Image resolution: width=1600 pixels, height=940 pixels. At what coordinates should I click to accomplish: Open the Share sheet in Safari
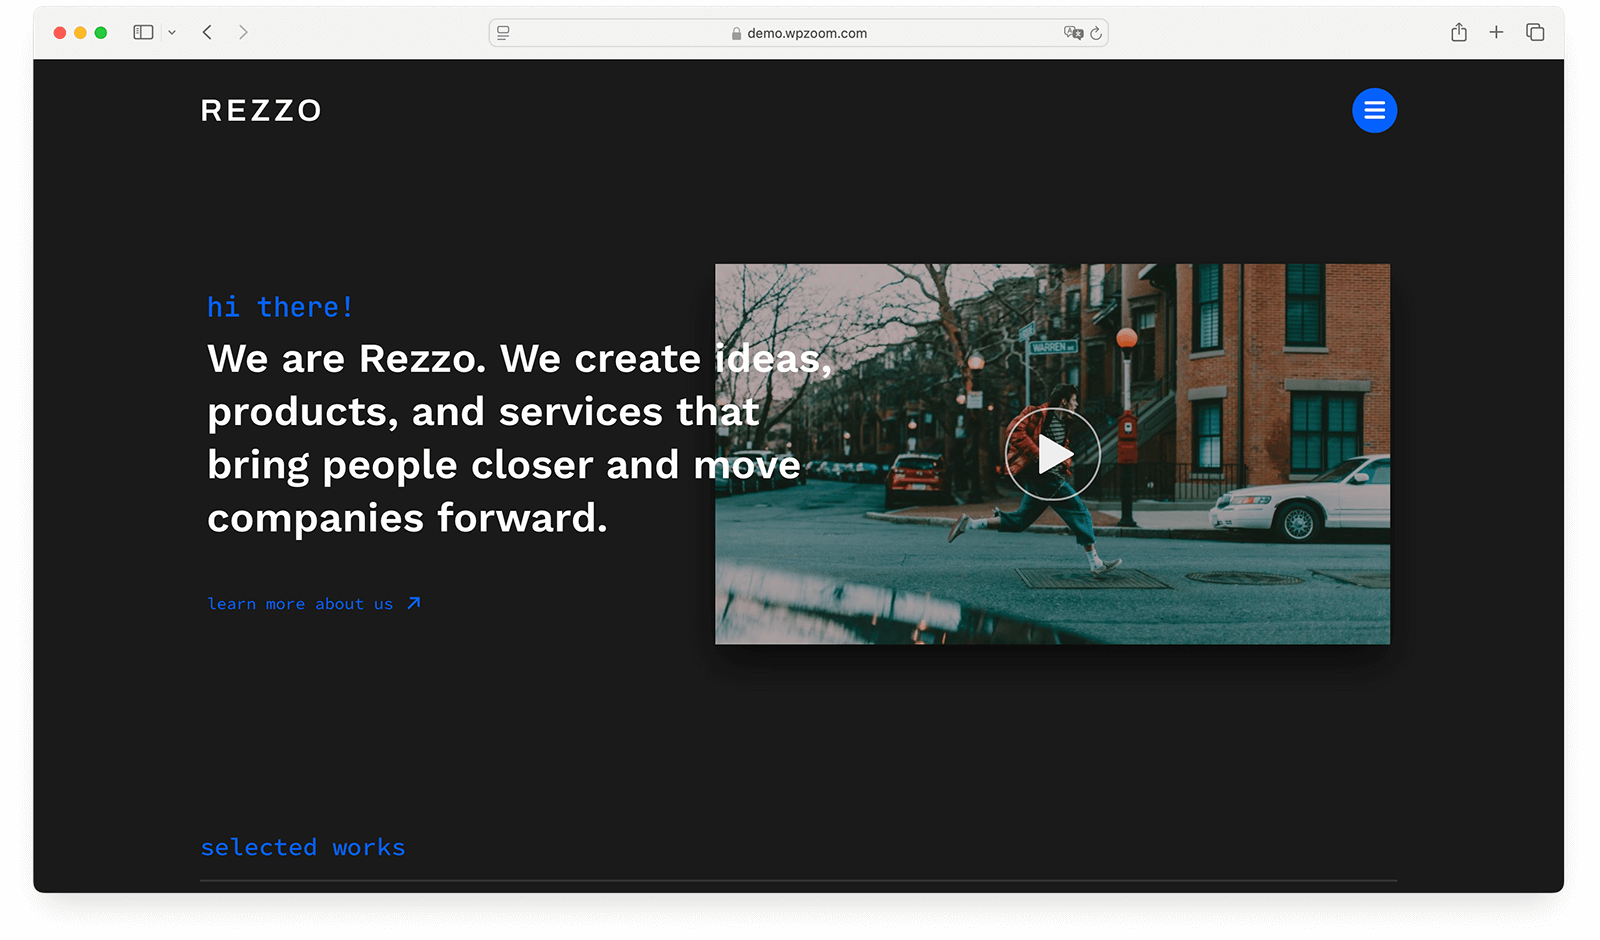[1458, 32]
